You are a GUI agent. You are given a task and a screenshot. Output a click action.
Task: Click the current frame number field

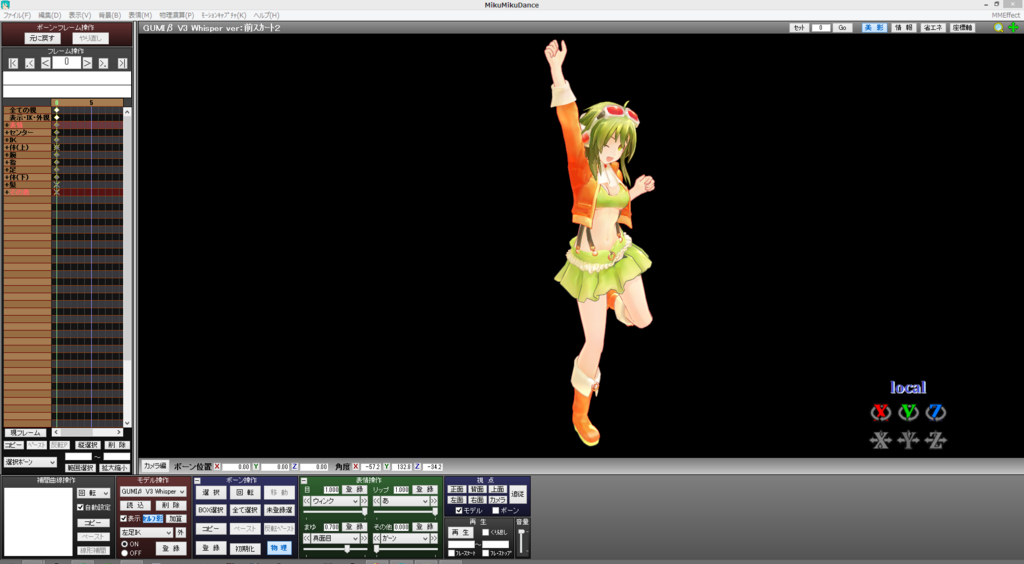point(67,63)
